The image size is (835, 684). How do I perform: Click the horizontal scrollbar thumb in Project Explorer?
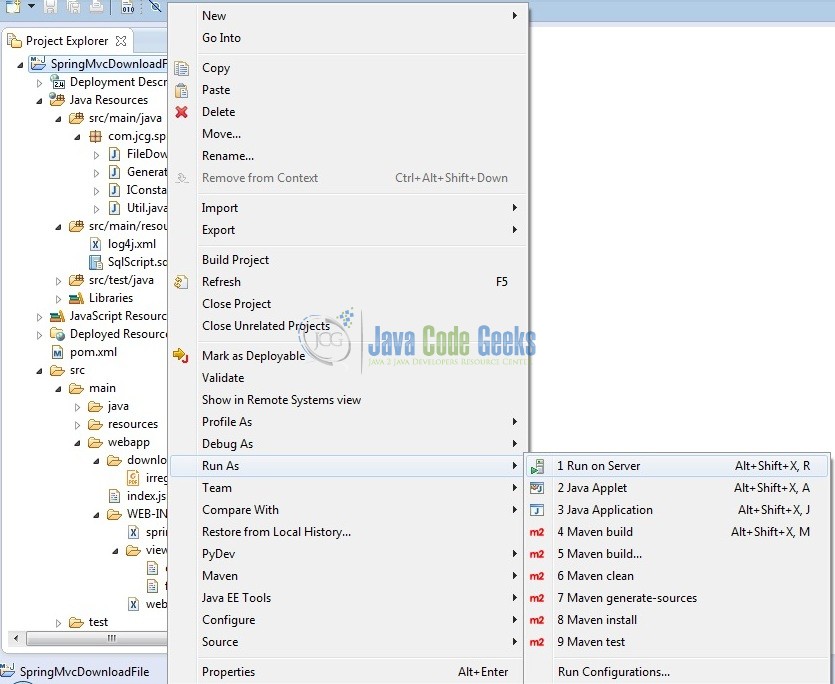97,638
